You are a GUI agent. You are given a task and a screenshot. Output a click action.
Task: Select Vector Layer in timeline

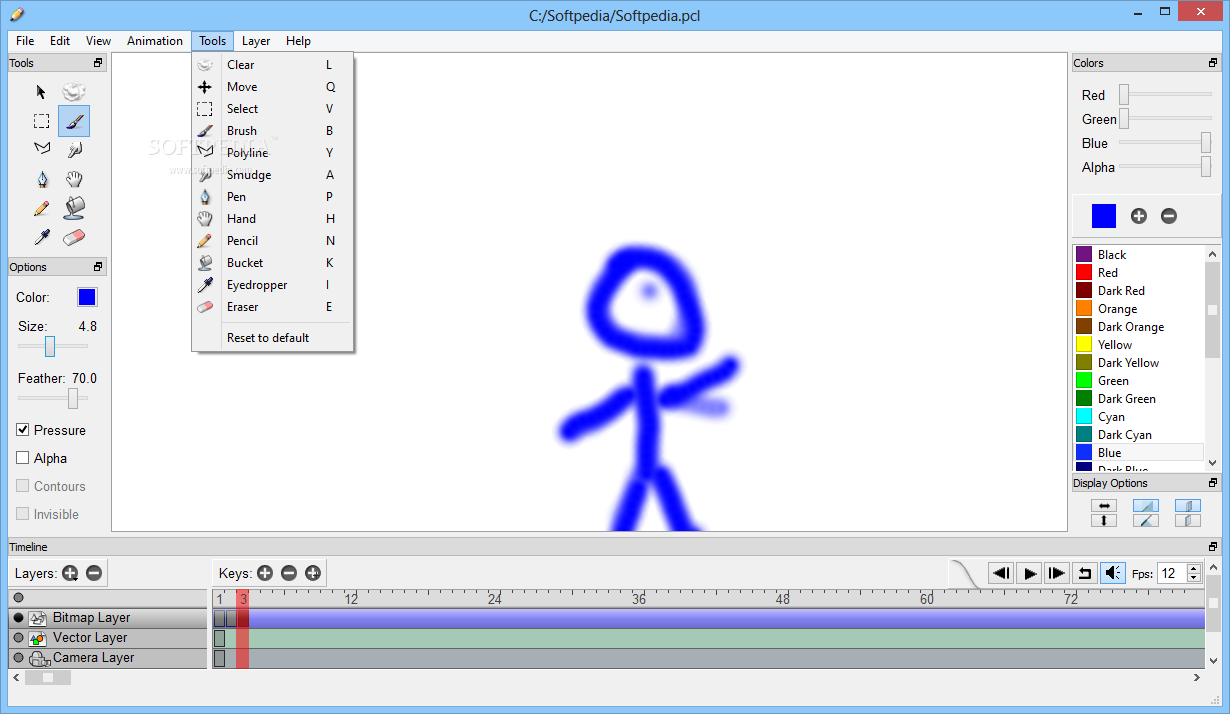(90, 638)
